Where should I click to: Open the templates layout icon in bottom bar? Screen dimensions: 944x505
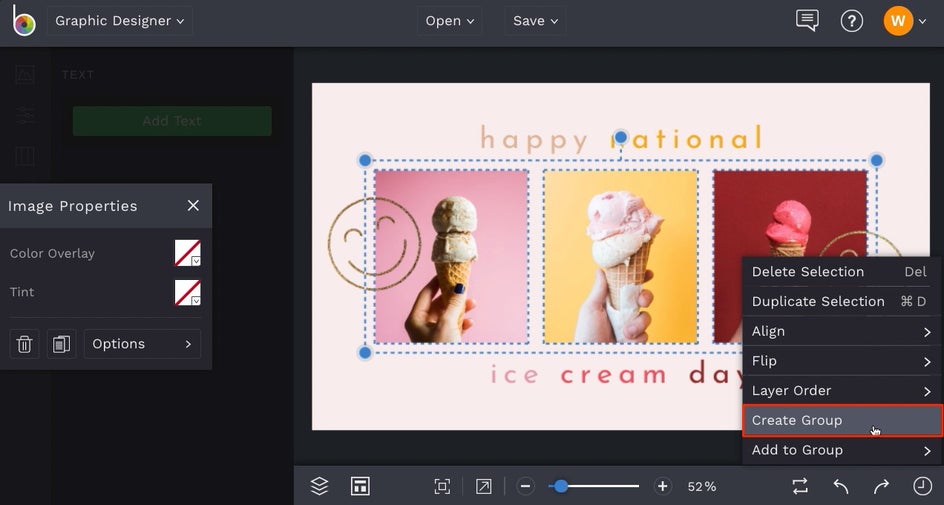coord(360,486)
